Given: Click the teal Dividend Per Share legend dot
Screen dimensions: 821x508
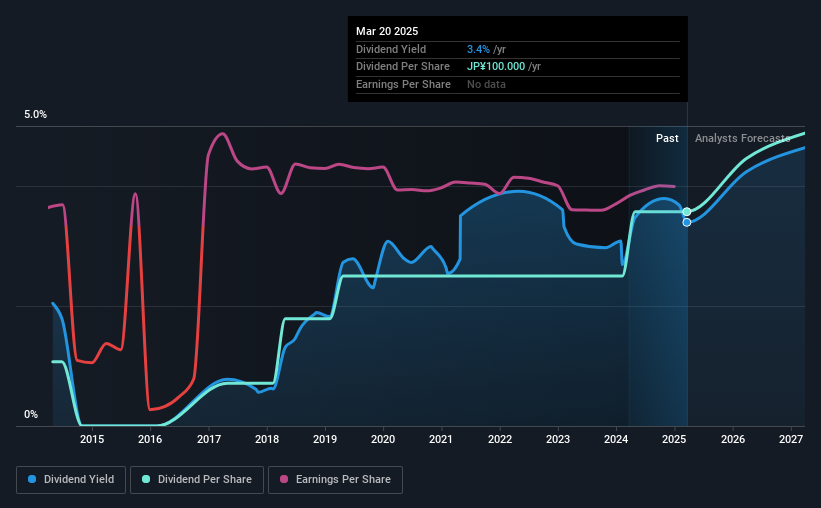Looking at the screenshot, I should (146, 479).
